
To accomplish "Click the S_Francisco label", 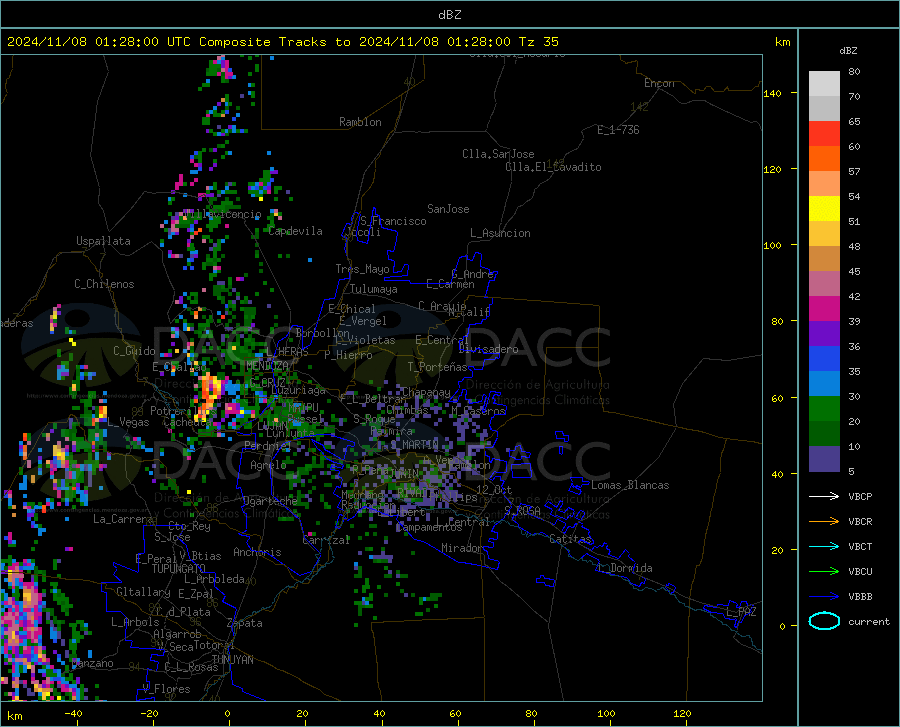I will click(393, 221).
